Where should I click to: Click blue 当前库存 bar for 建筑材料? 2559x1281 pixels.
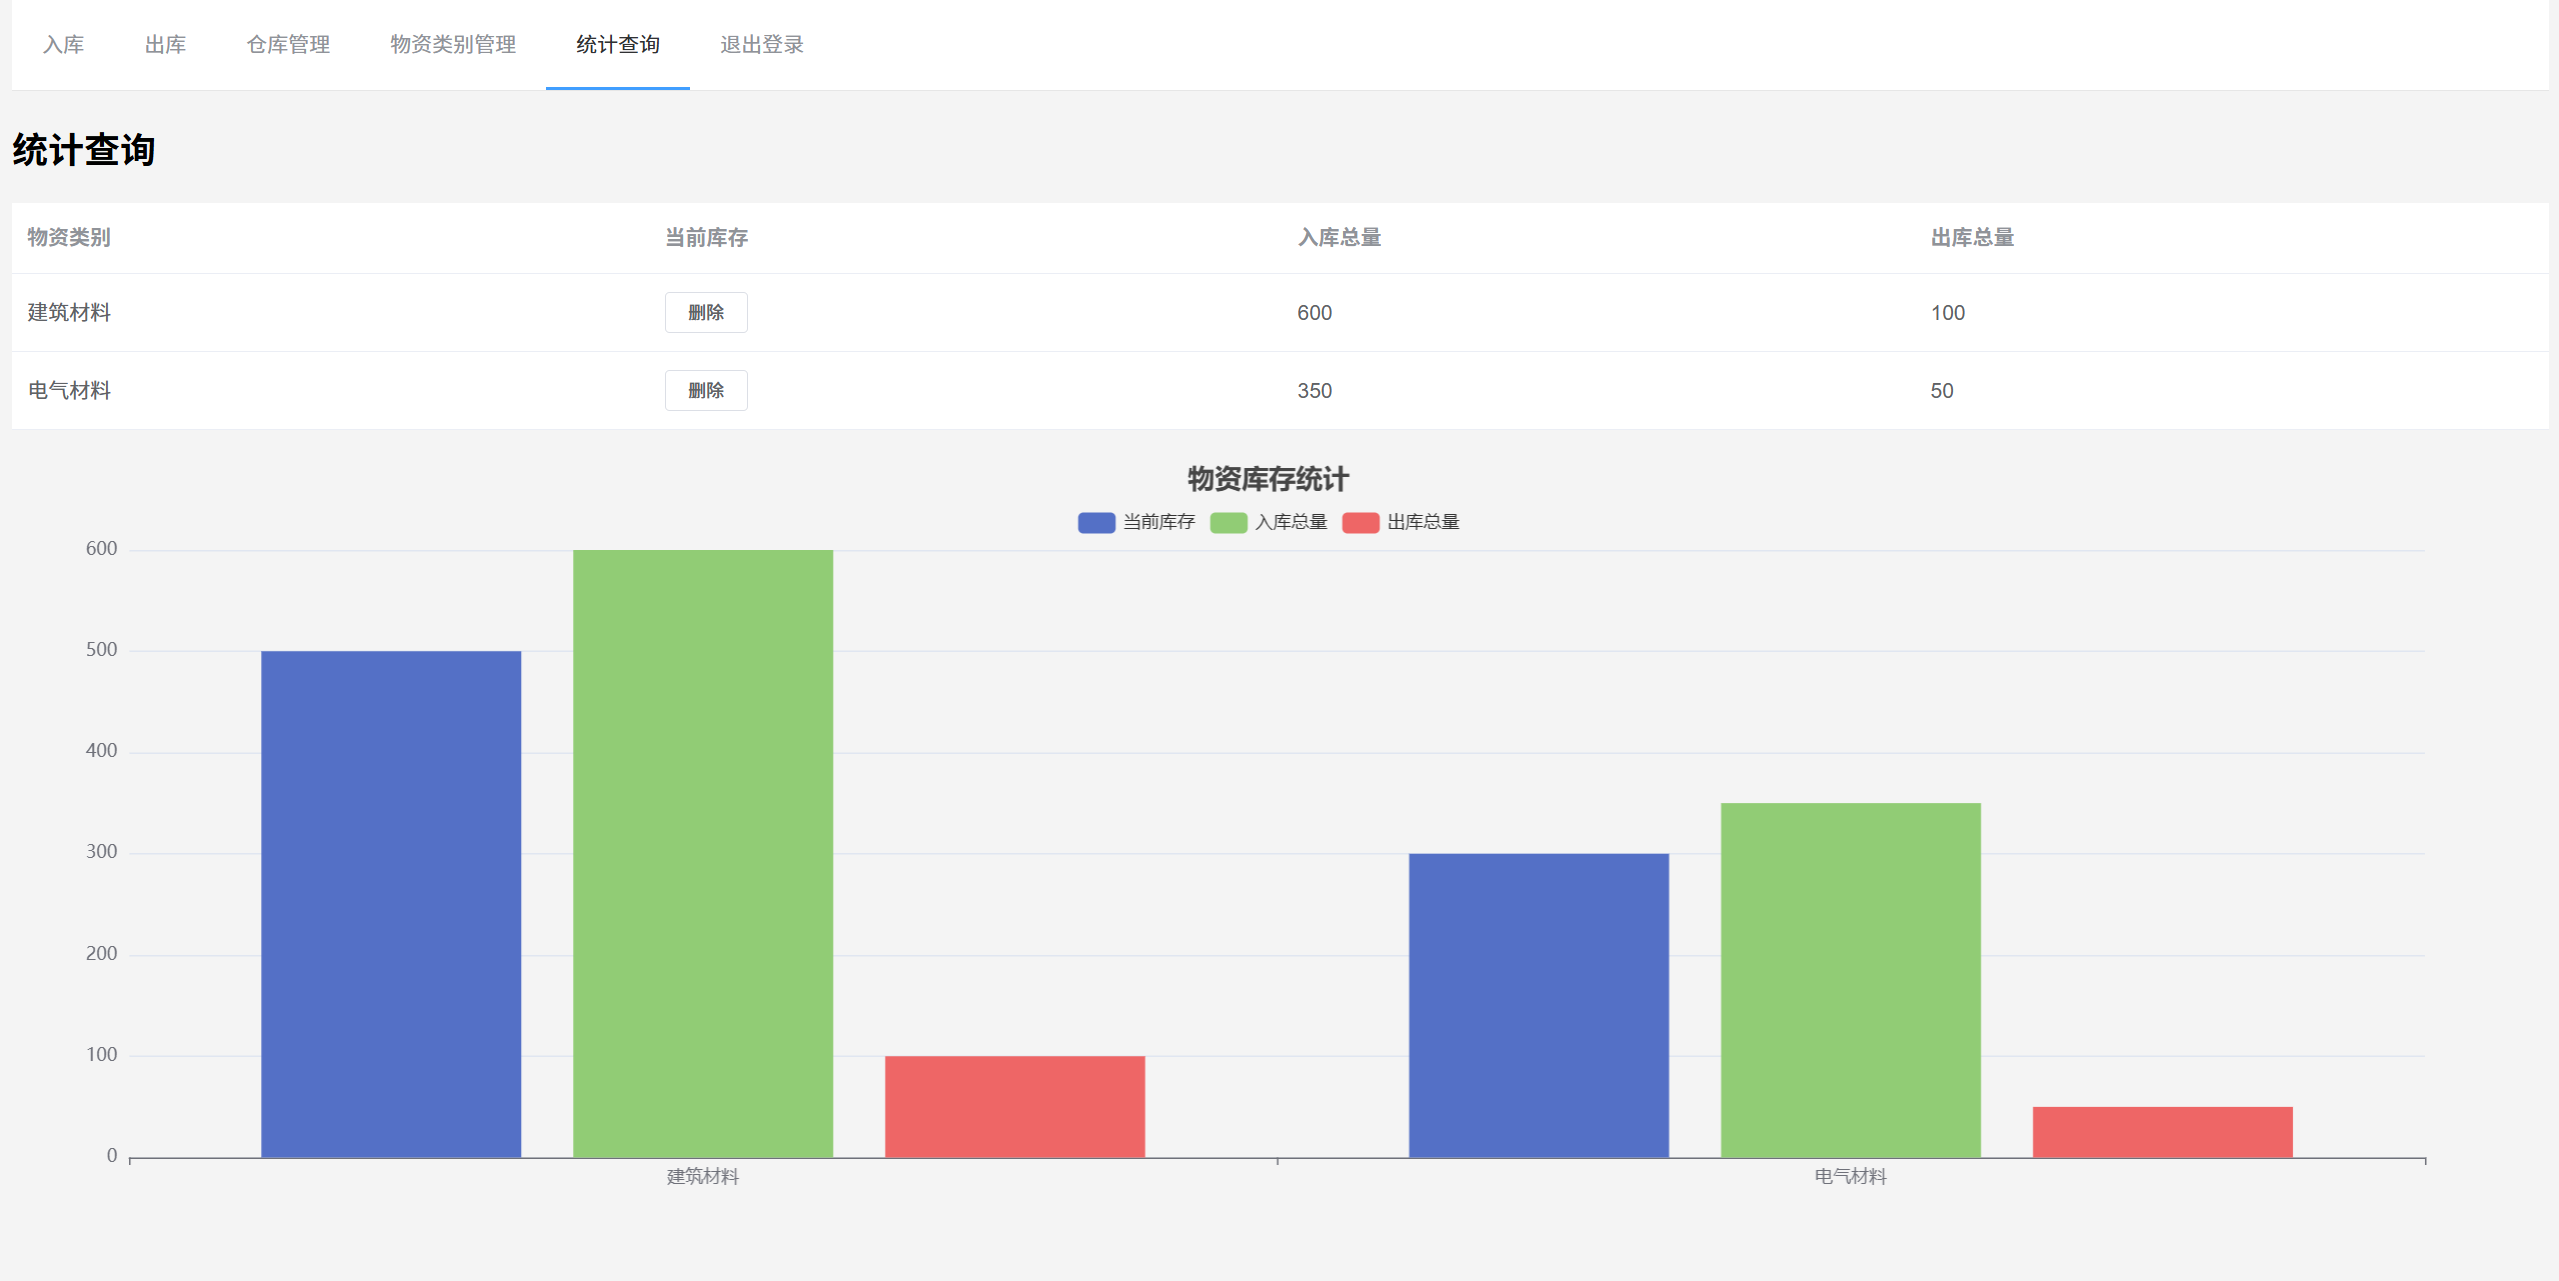(391, 903)
